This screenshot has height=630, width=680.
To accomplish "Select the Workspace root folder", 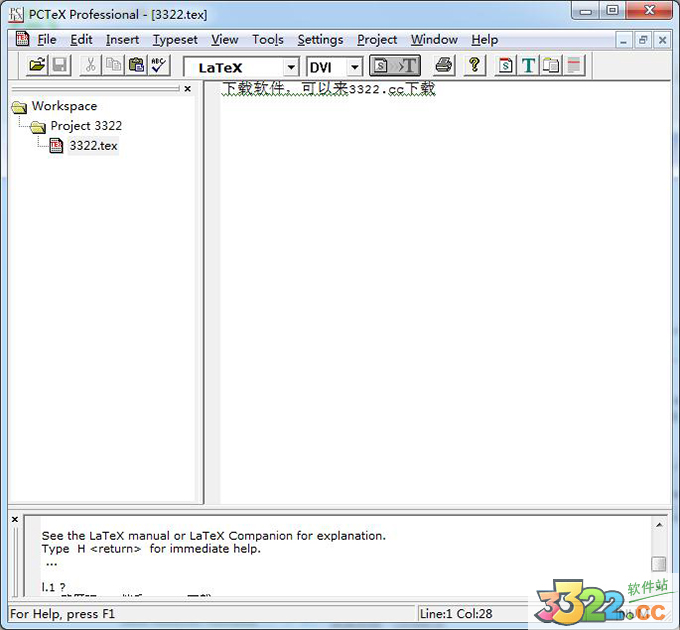I will pyautogui.click(x=64, y=106).
